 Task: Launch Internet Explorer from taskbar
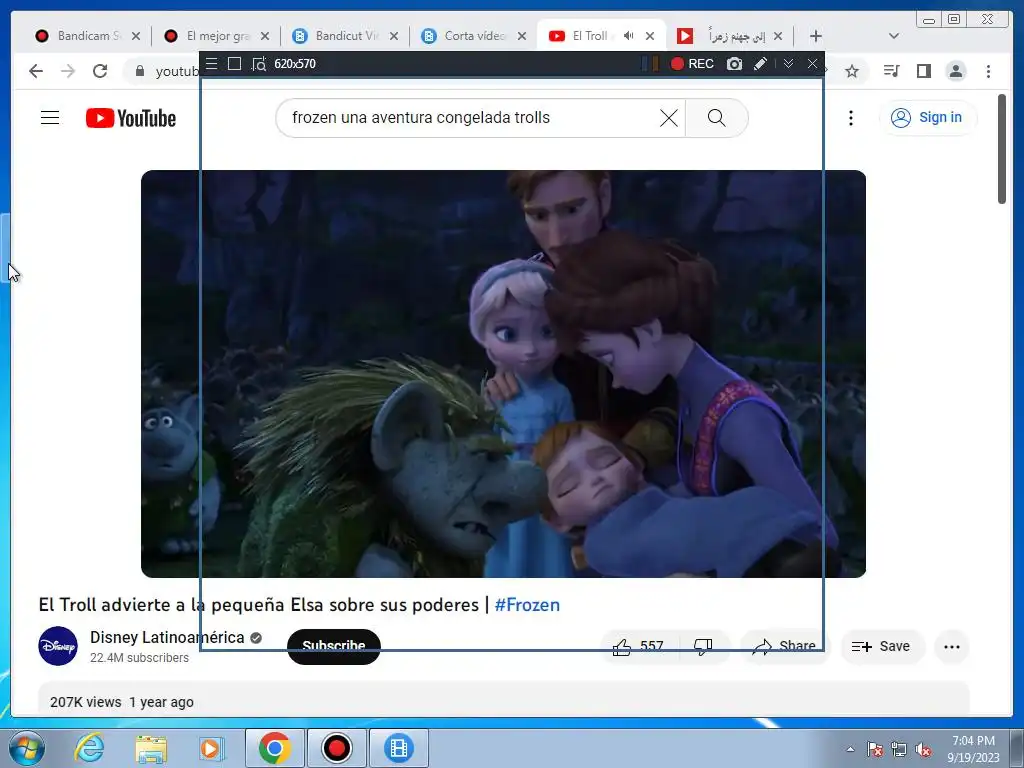(x=89, y=748)
